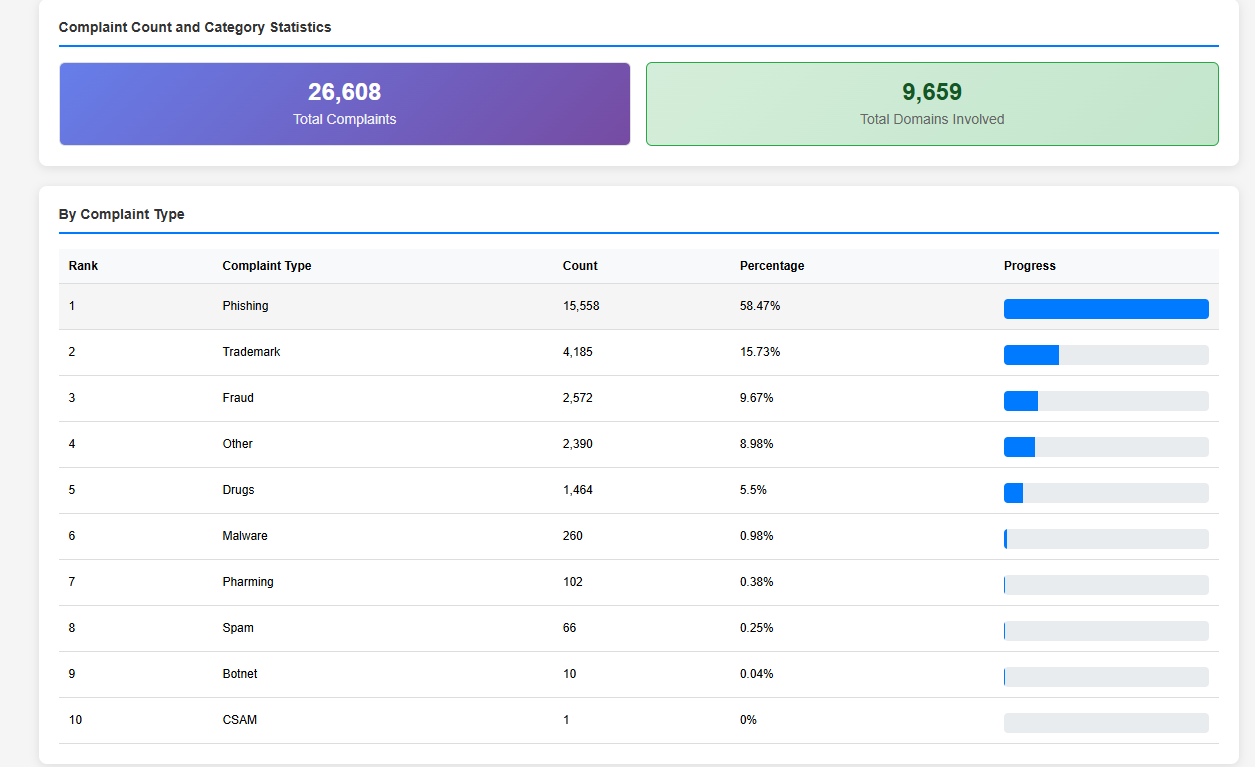The width and height of the screenshot is (1255, 767).
Task: Select the Other count "2,390"
Action: 578,444
